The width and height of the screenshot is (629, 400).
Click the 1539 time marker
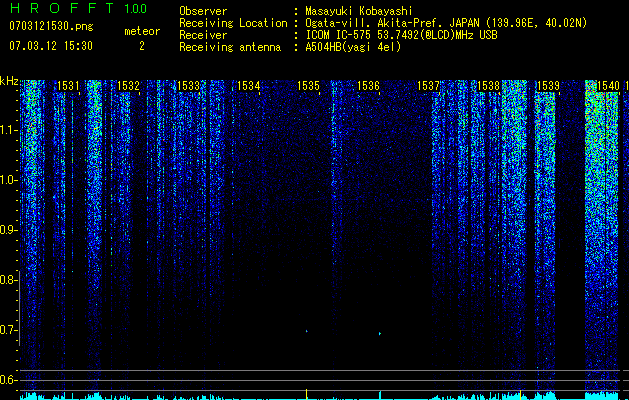click(548, 86)
